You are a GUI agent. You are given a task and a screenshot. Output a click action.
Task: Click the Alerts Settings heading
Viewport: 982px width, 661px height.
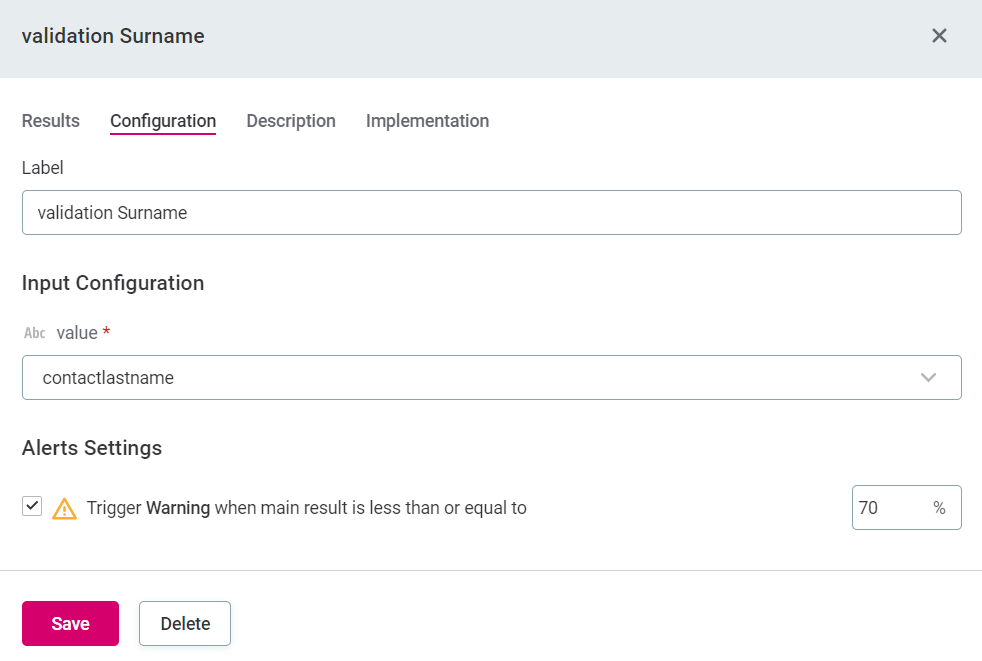pyautogui.click(x=92, y=448)
